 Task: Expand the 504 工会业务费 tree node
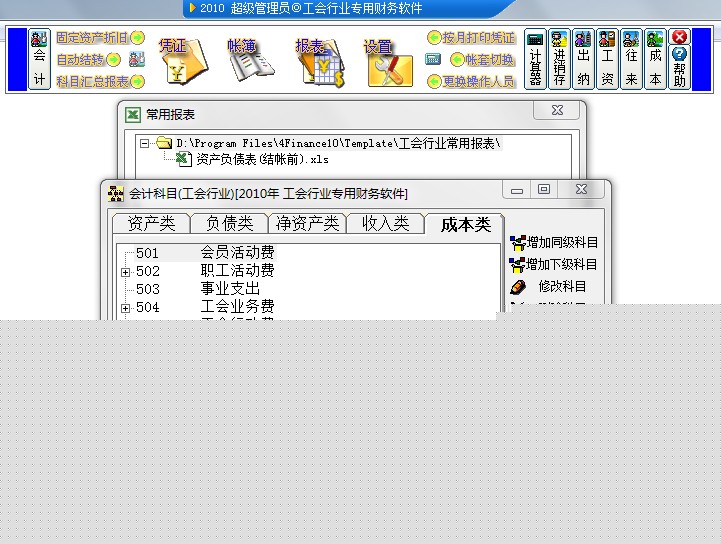(x=126, y=308)
